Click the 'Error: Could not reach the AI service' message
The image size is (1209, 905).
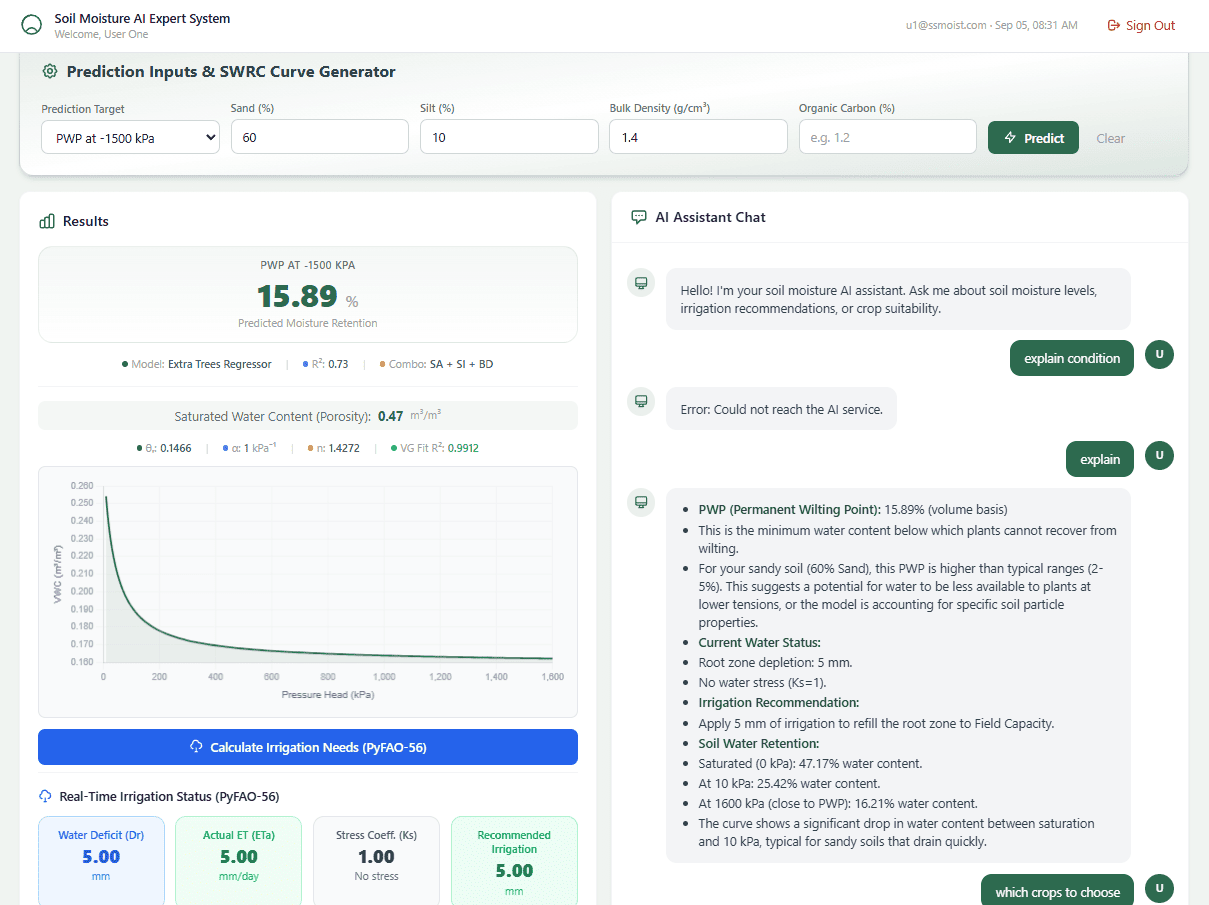tap(781, 409)
